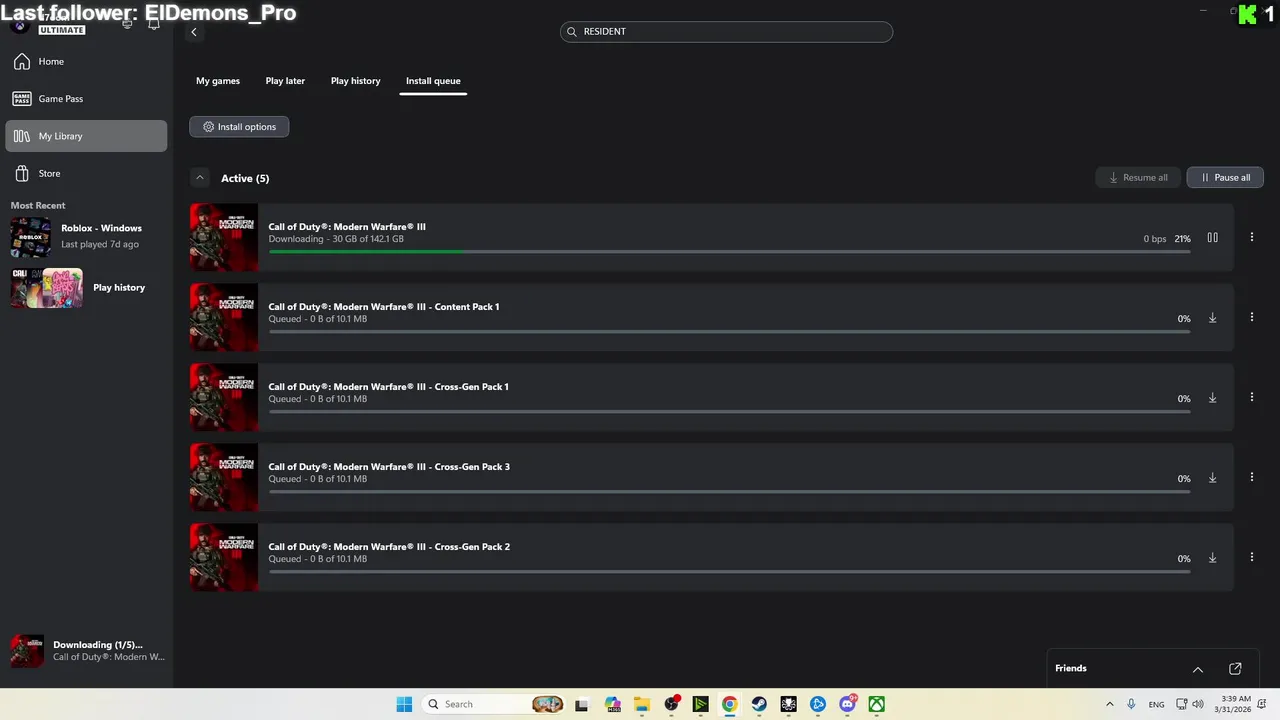Open the Downloading (1/5) status item
The width and height of the screenshot is (1280, 720).
click(87, 651)
